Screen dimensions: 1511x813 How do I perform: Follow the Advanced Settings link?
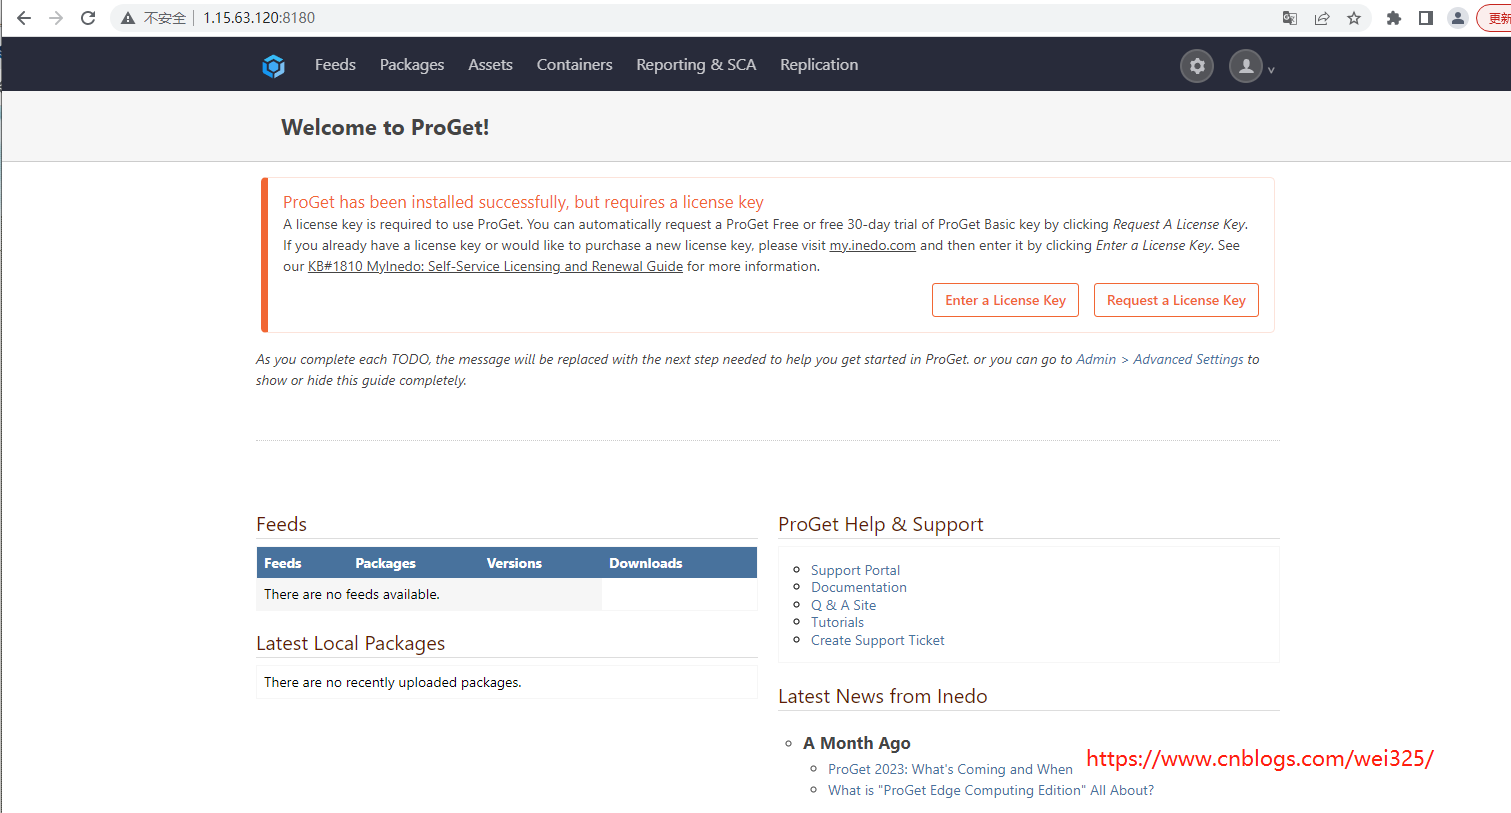pos(1188,359)
